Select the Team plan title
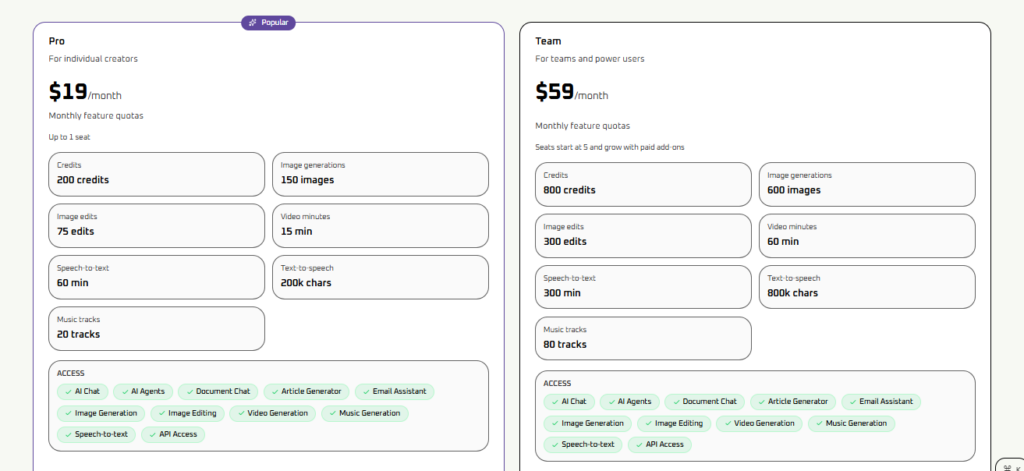The height and width of the screenshot is (471, 1024). (x=548, y=41)
